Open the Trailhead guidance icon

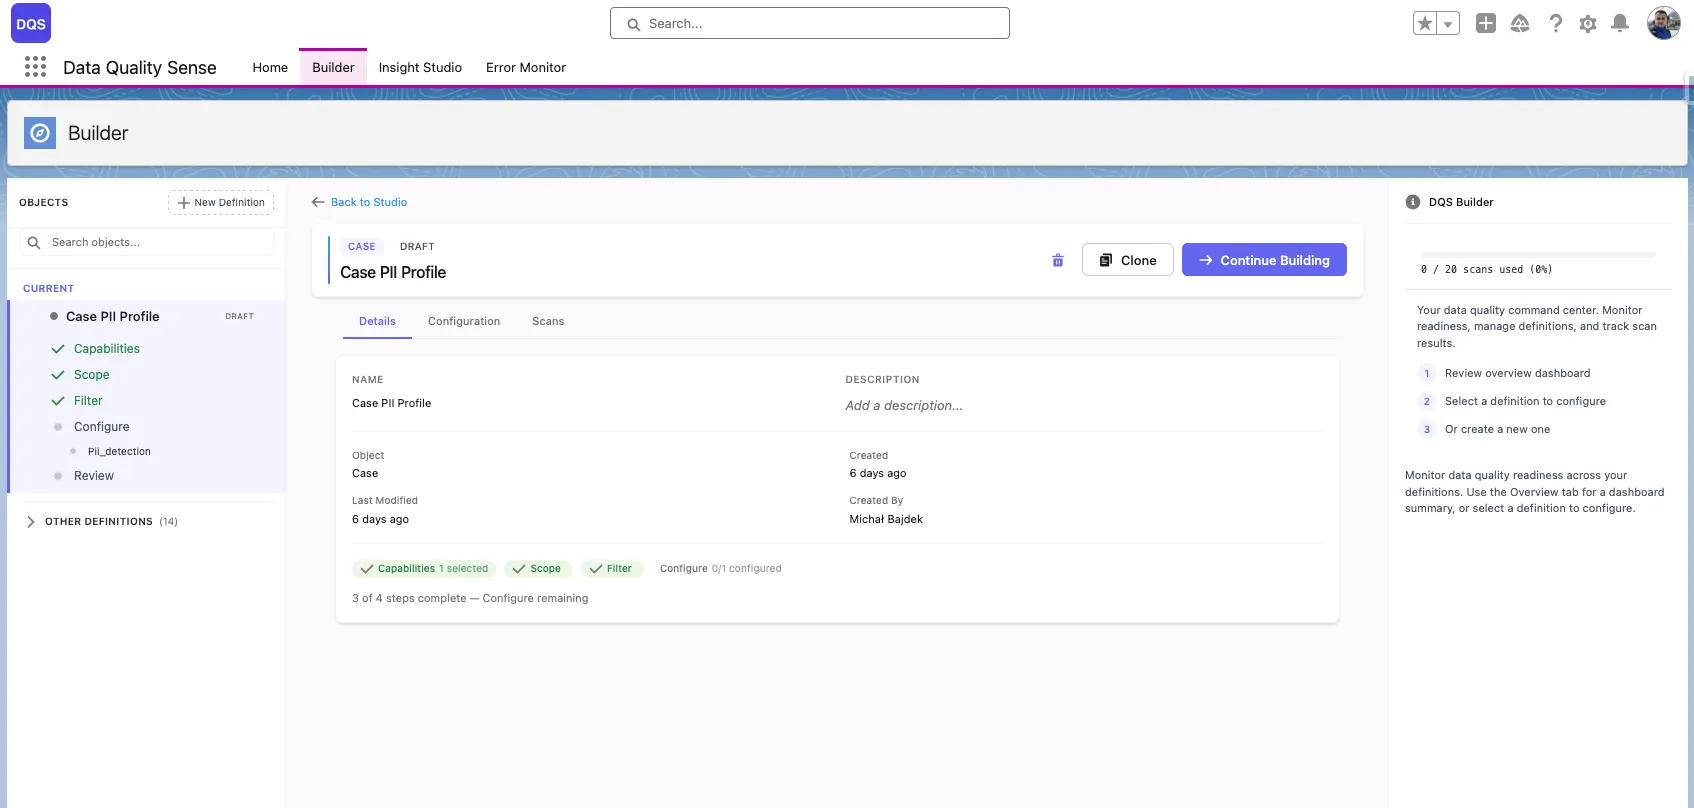[x=1520, y=23]
